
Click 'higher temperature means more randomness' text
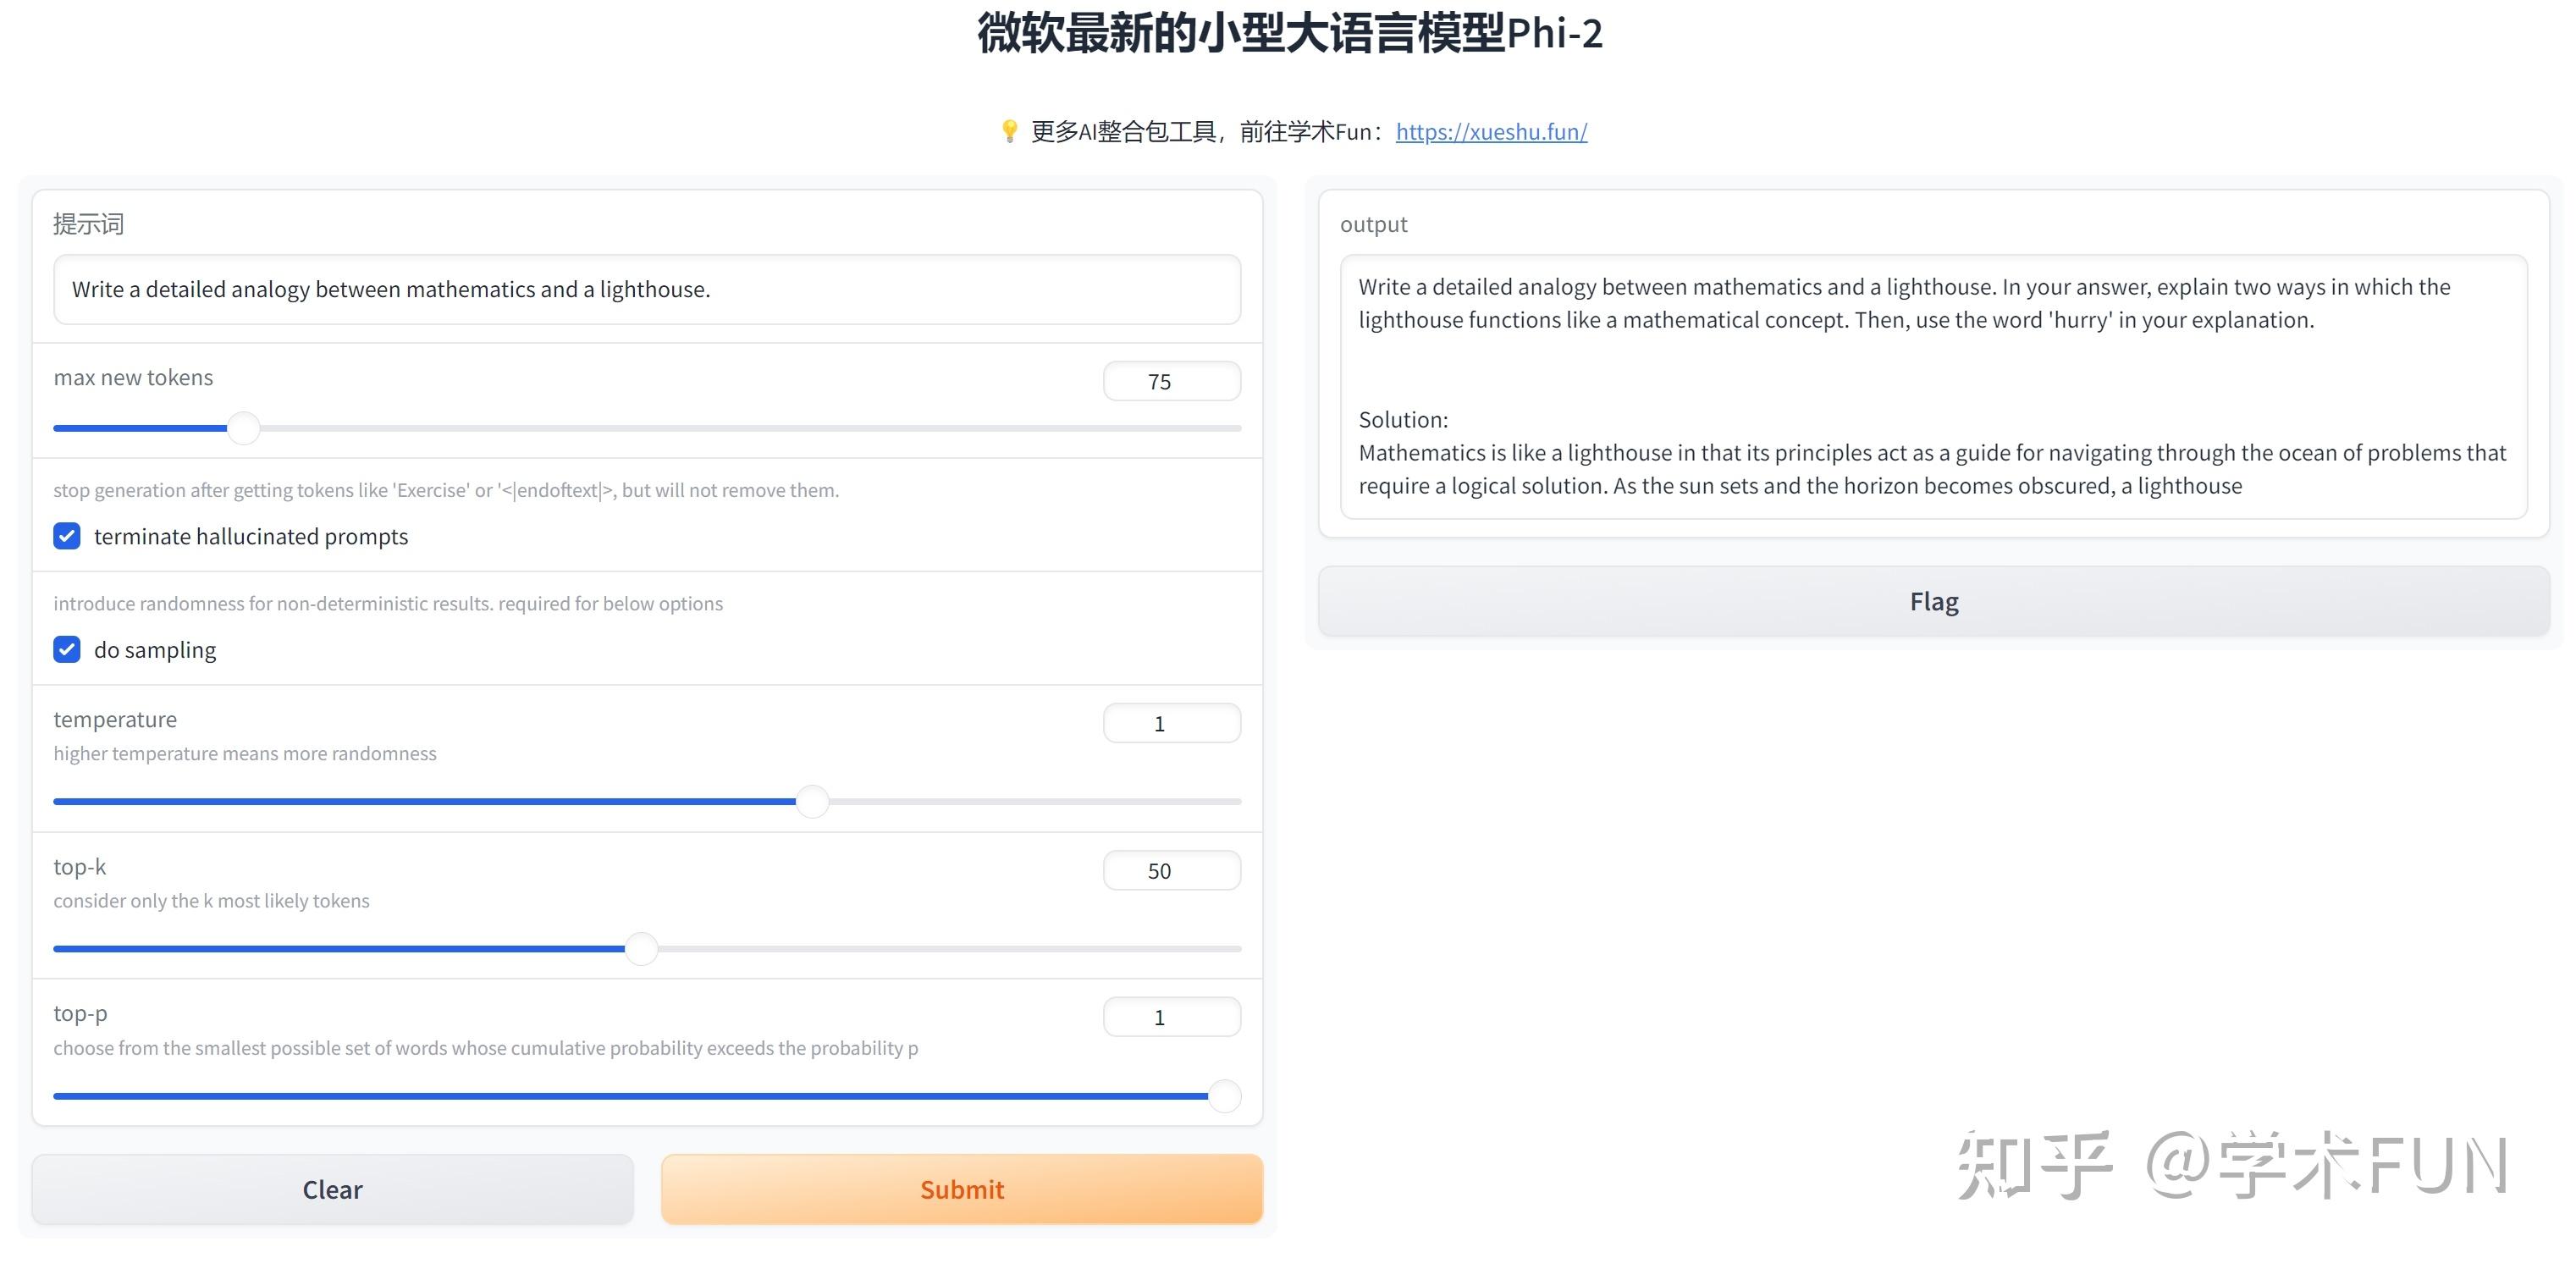tap(245, 753)
